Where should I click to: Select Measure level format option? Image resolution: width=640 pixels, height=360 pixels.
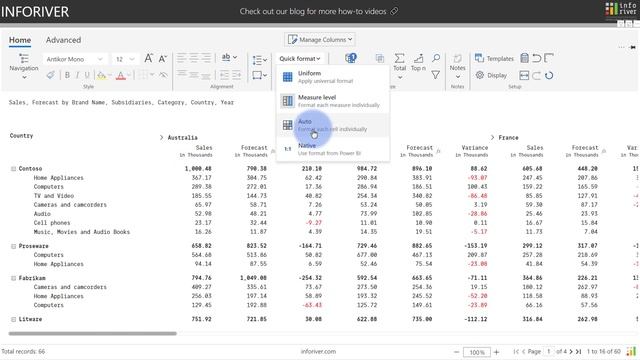[x=333, y=101]
